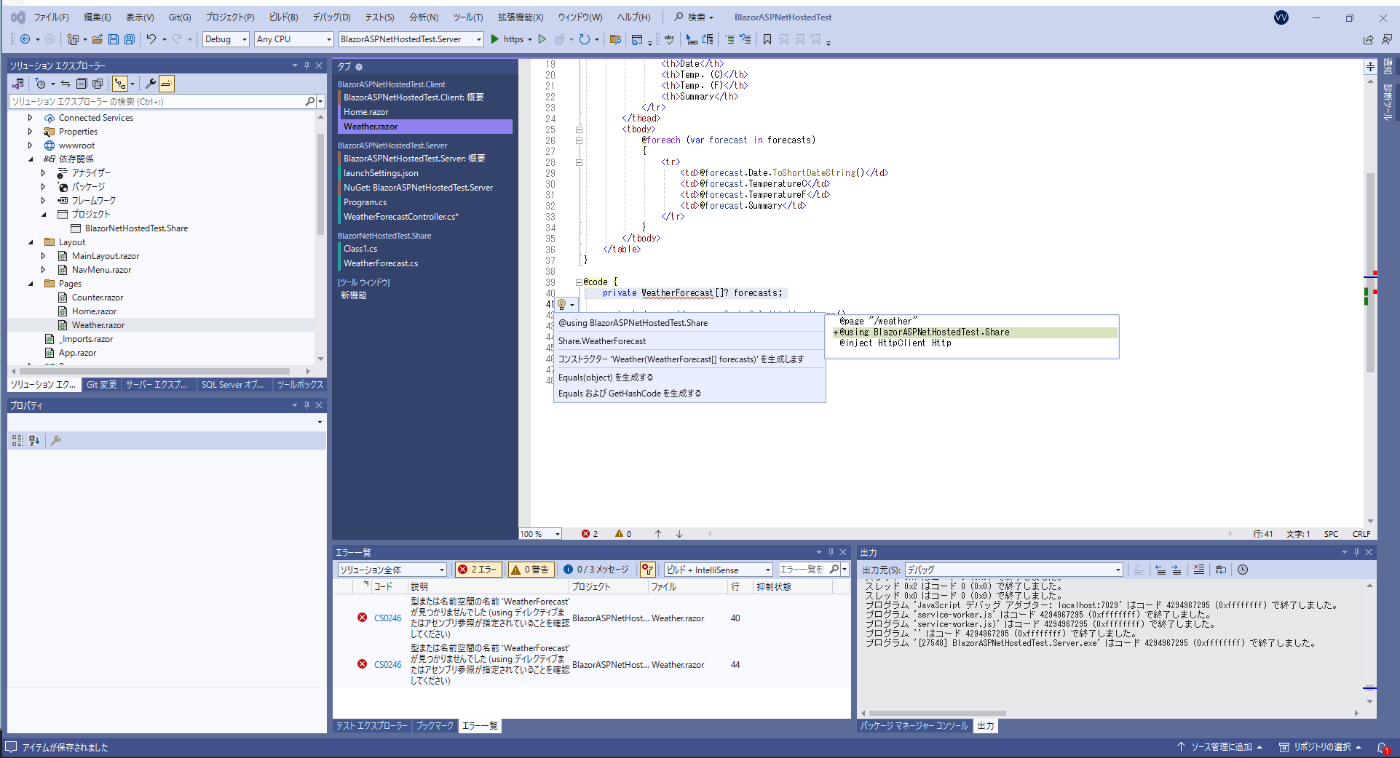
Task: Expand the MainLayout.razor node
Action: point(44,256)
